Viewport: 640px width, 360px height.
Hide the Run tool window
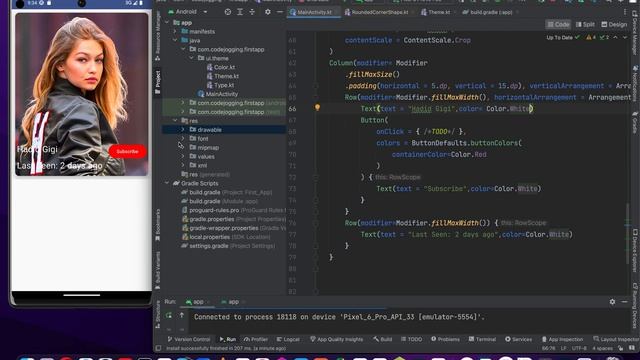[x=624, y=302]
